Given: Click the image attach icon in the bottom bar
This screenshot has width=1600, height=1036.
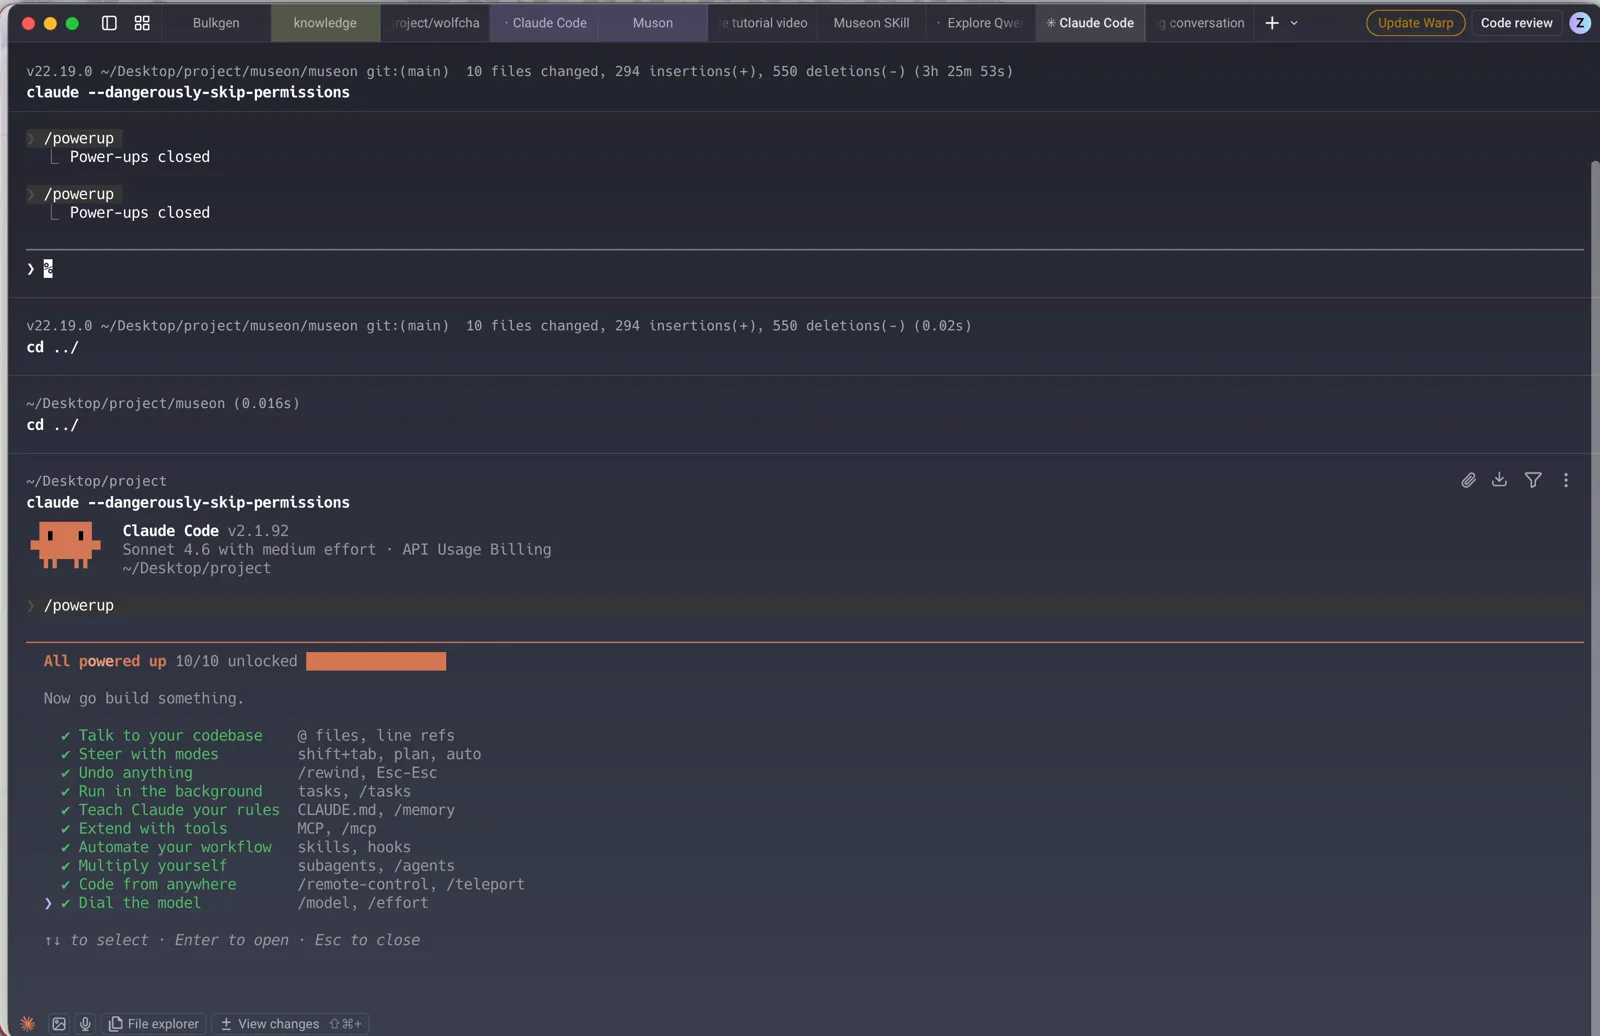Looking at the screenshot, I should tap(59, 1024).
